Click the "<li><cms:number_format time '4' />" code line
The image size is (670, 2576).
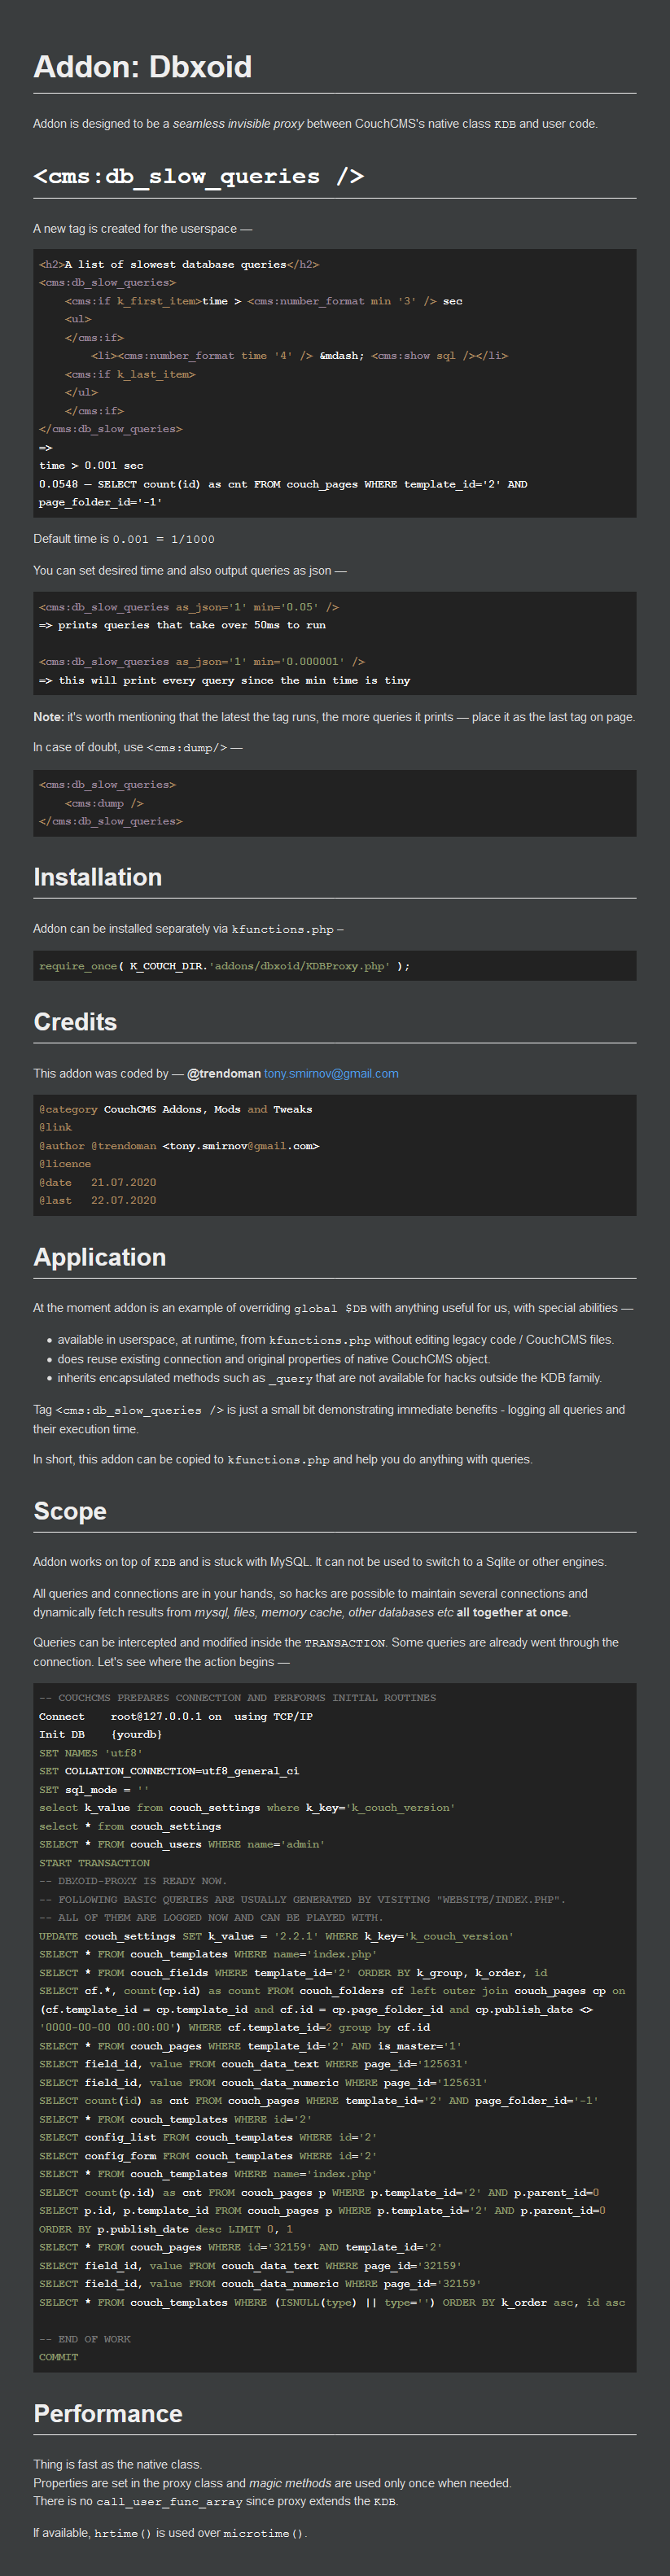pos(299,356)
